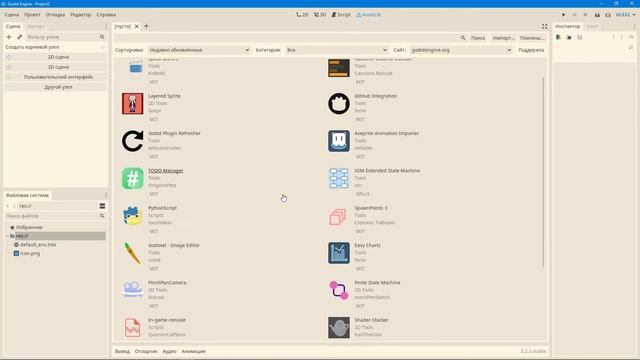The image size is (640, 360).
Task: Create a 2D сцена root node
Action: pos(56,57)
